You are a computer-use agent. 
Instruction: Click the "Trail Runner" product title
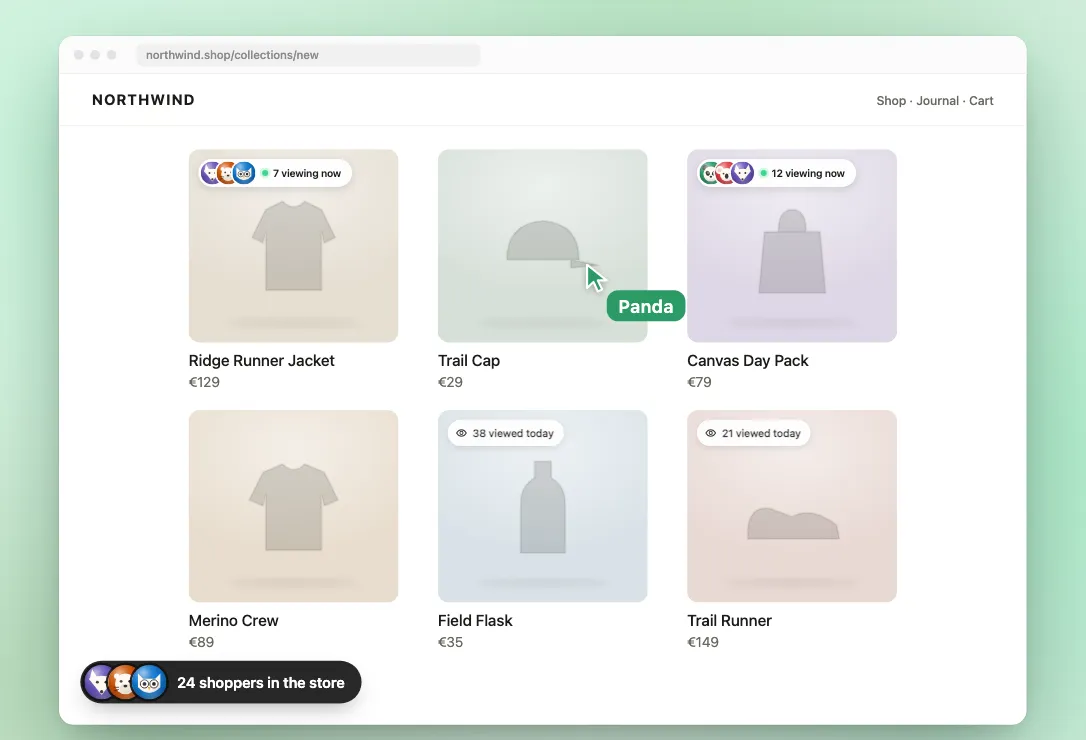click(x=729, y=620)
